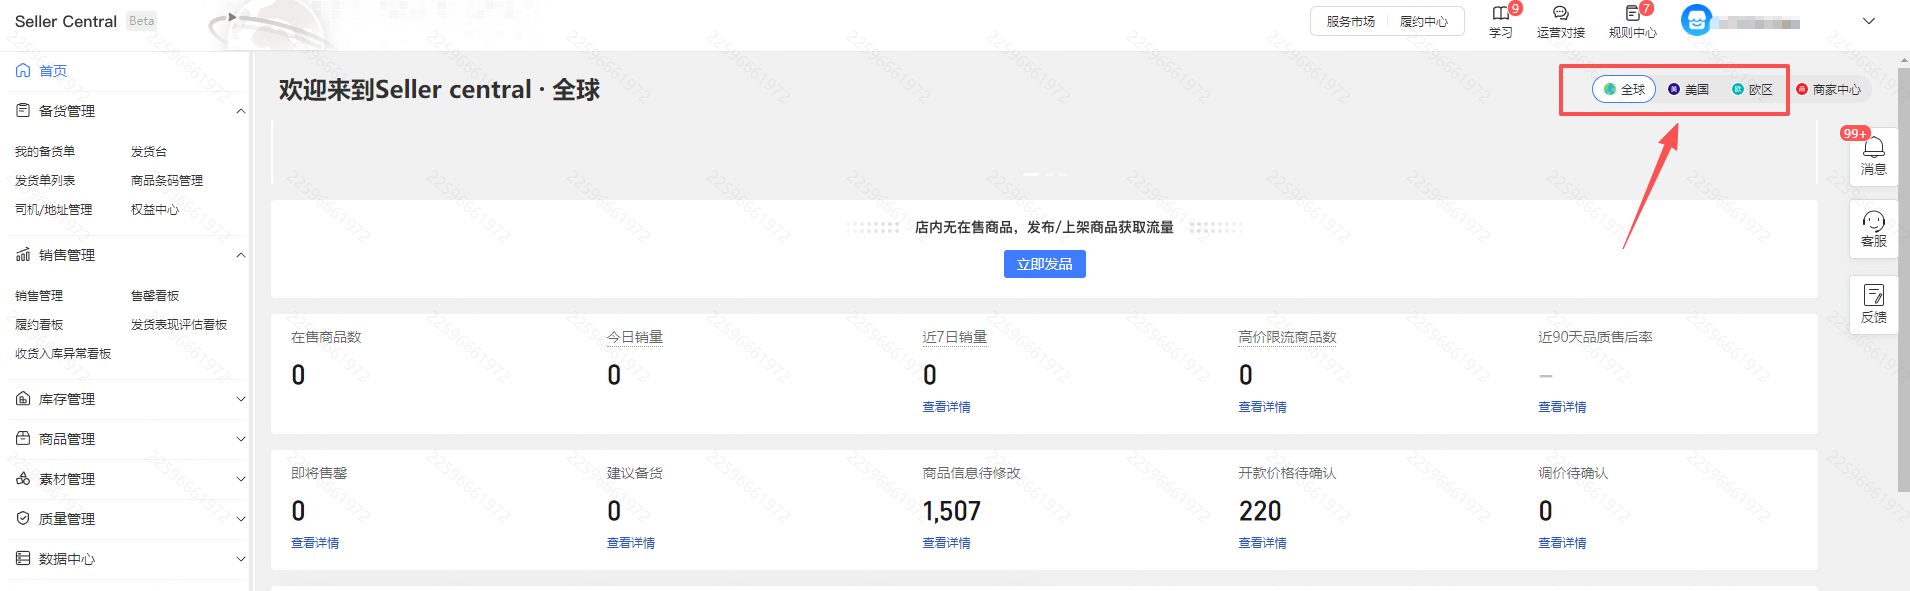
Task: Collapse the 销售管理 section chevron
Action: coord(240,255)
